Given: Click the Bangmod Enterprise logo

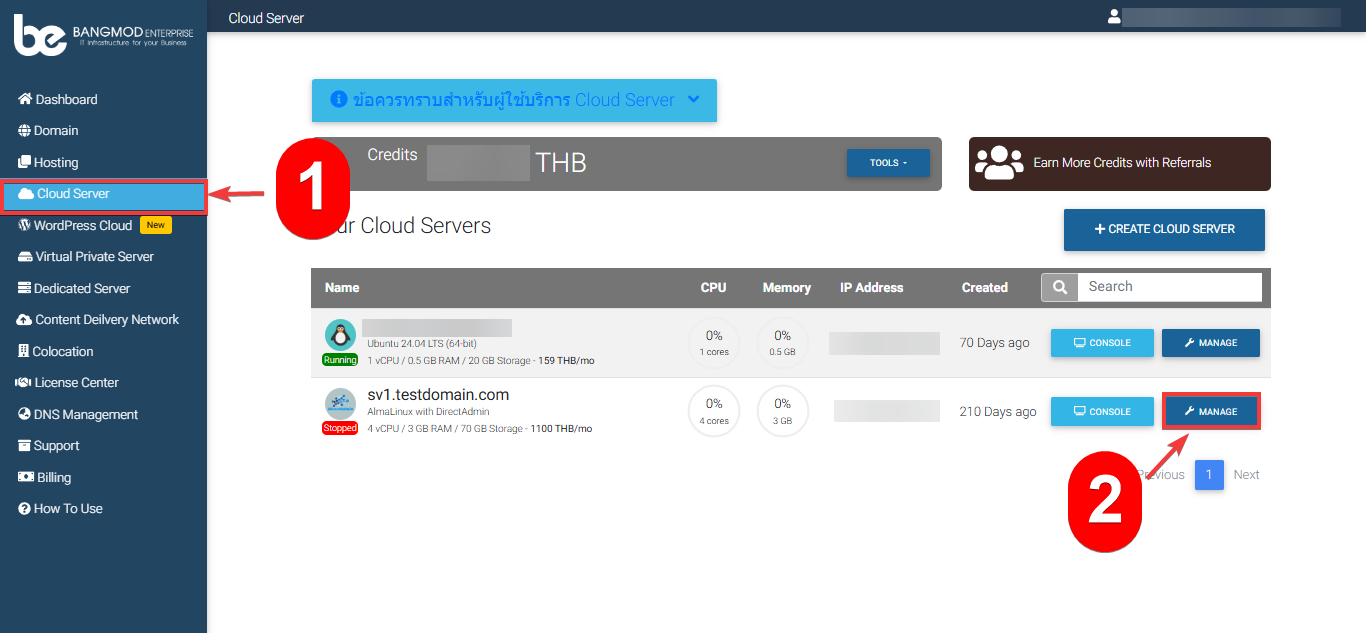Looking at the screenshot, I should tap(103, 36).
